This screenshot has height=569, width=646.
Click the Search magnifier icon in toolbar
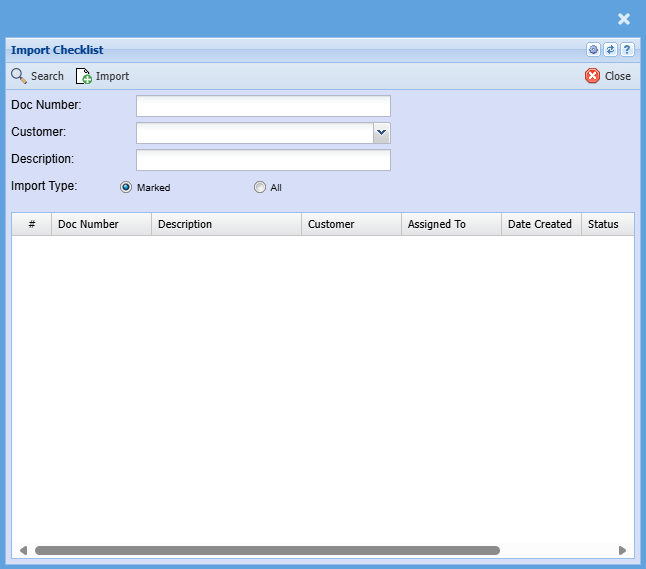click(x=19, y=76)
